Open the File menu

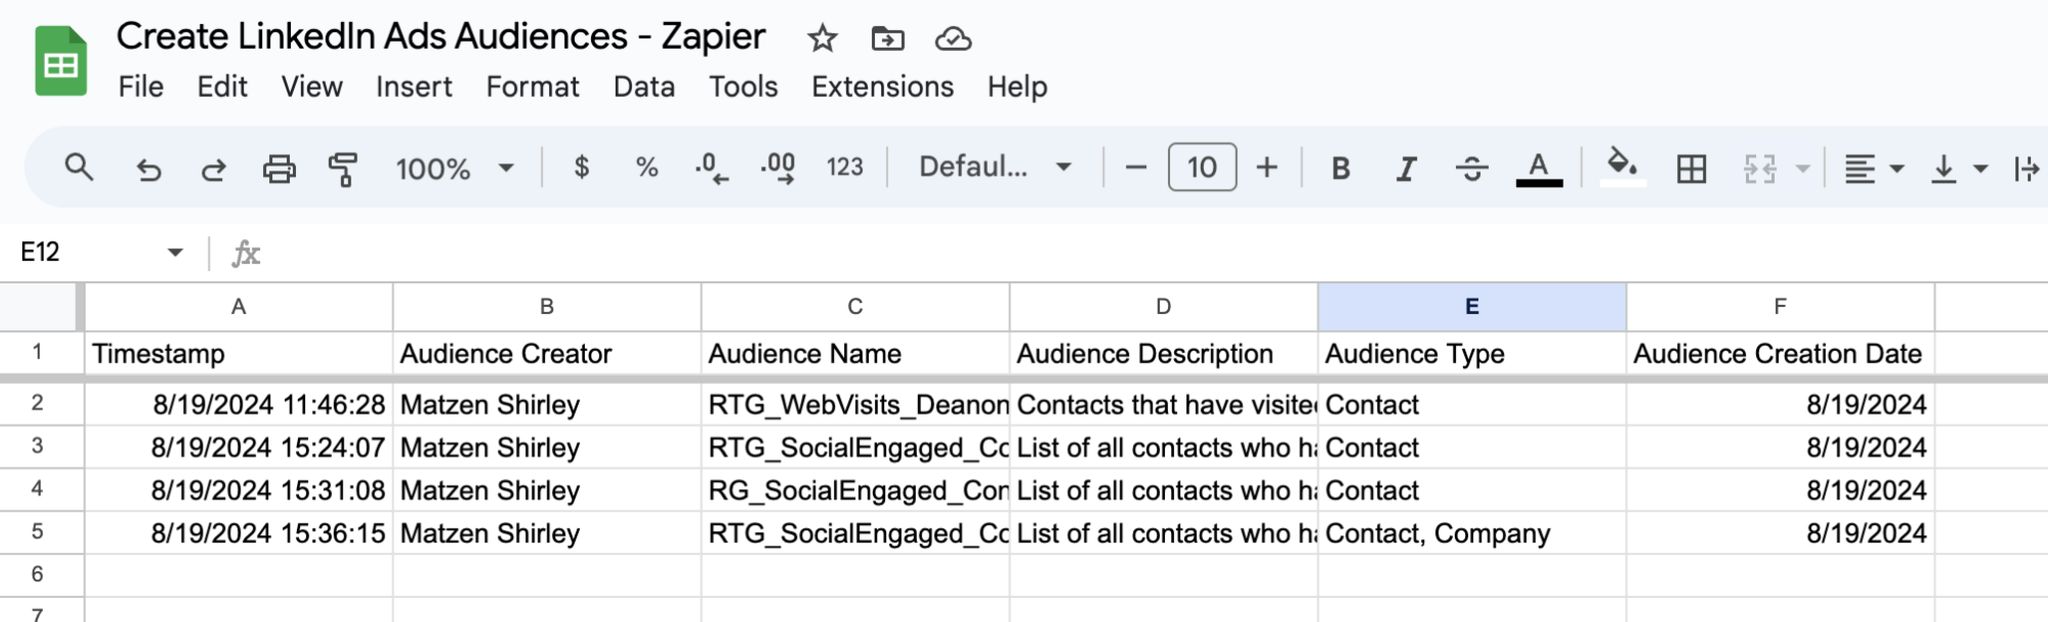click(140, 87)
